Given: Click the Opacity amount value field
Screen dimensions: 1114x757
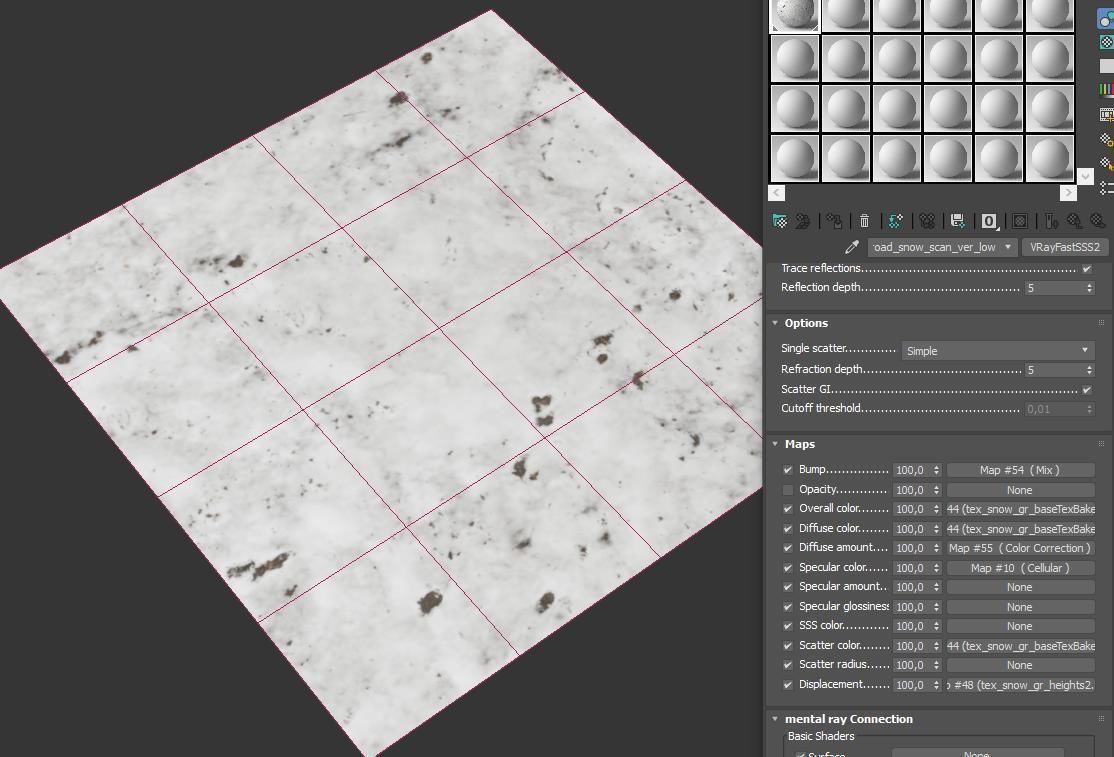Looking at the screenshot, I should point(912,490).
